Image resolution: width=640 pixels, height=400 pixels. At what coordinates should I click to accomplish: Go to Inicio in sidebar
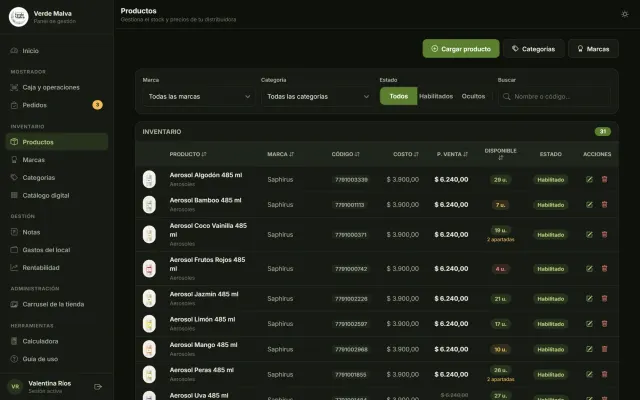coord(57,51)
